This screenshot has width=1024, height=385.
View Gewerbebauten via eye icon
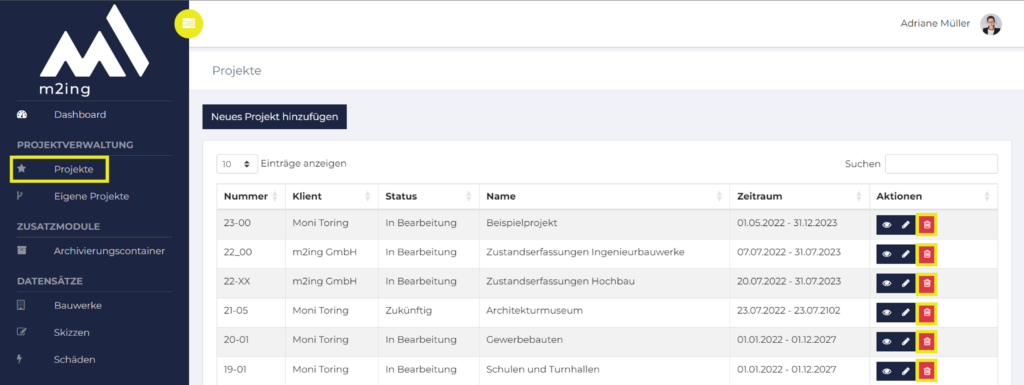point(886,341)
